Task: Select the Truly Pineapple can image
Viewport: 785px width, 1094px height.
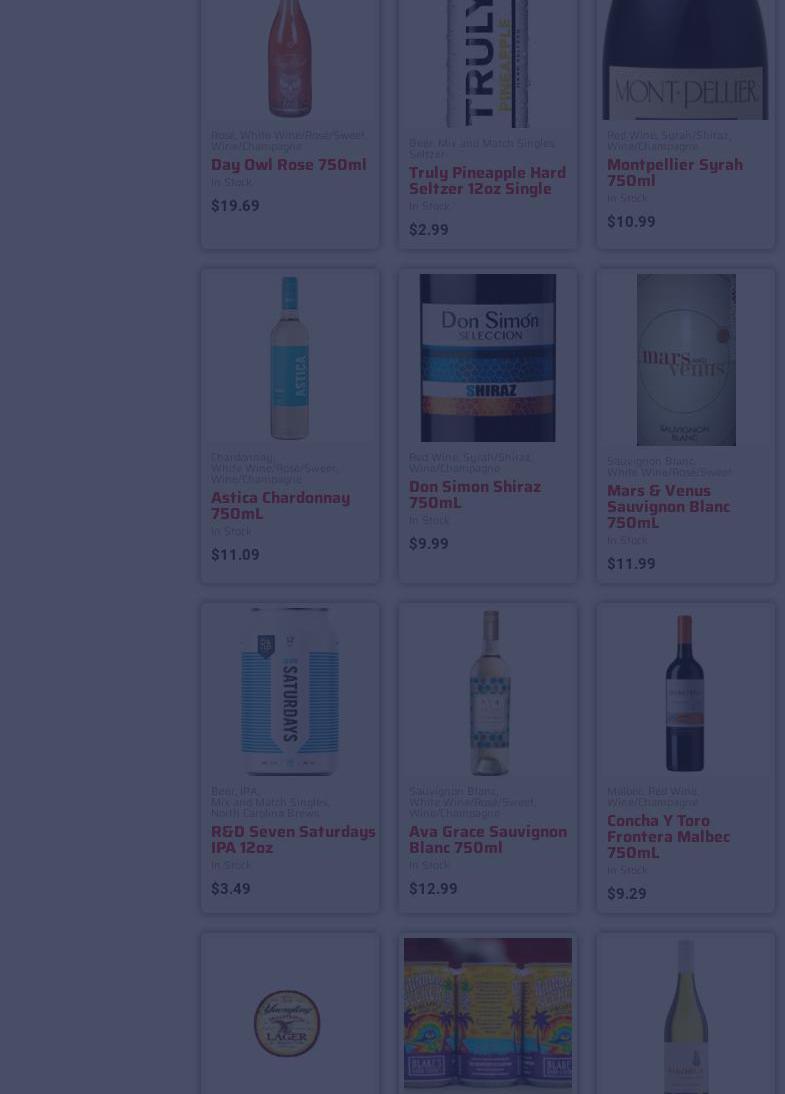Action: click(x=488, y=63)
